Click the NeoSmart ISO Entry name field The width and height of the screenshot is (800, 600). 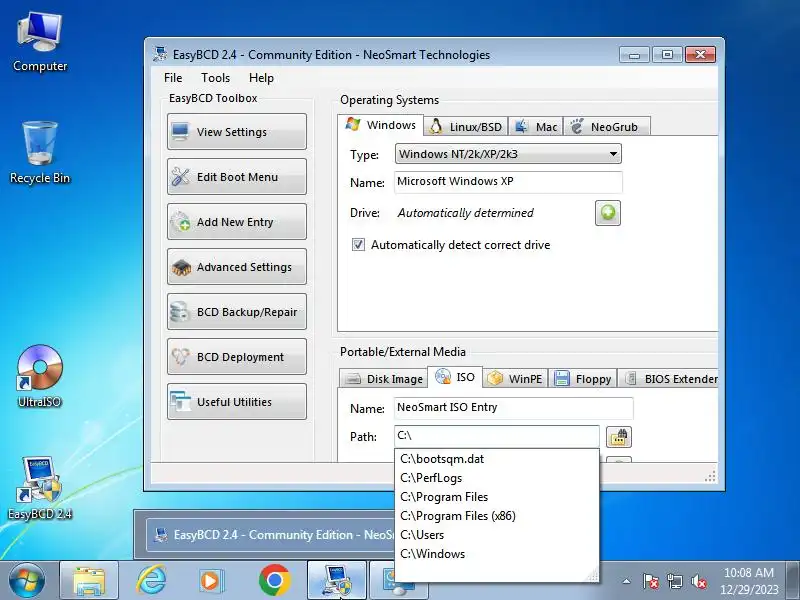pyautogui.click(x=513, y=407)
